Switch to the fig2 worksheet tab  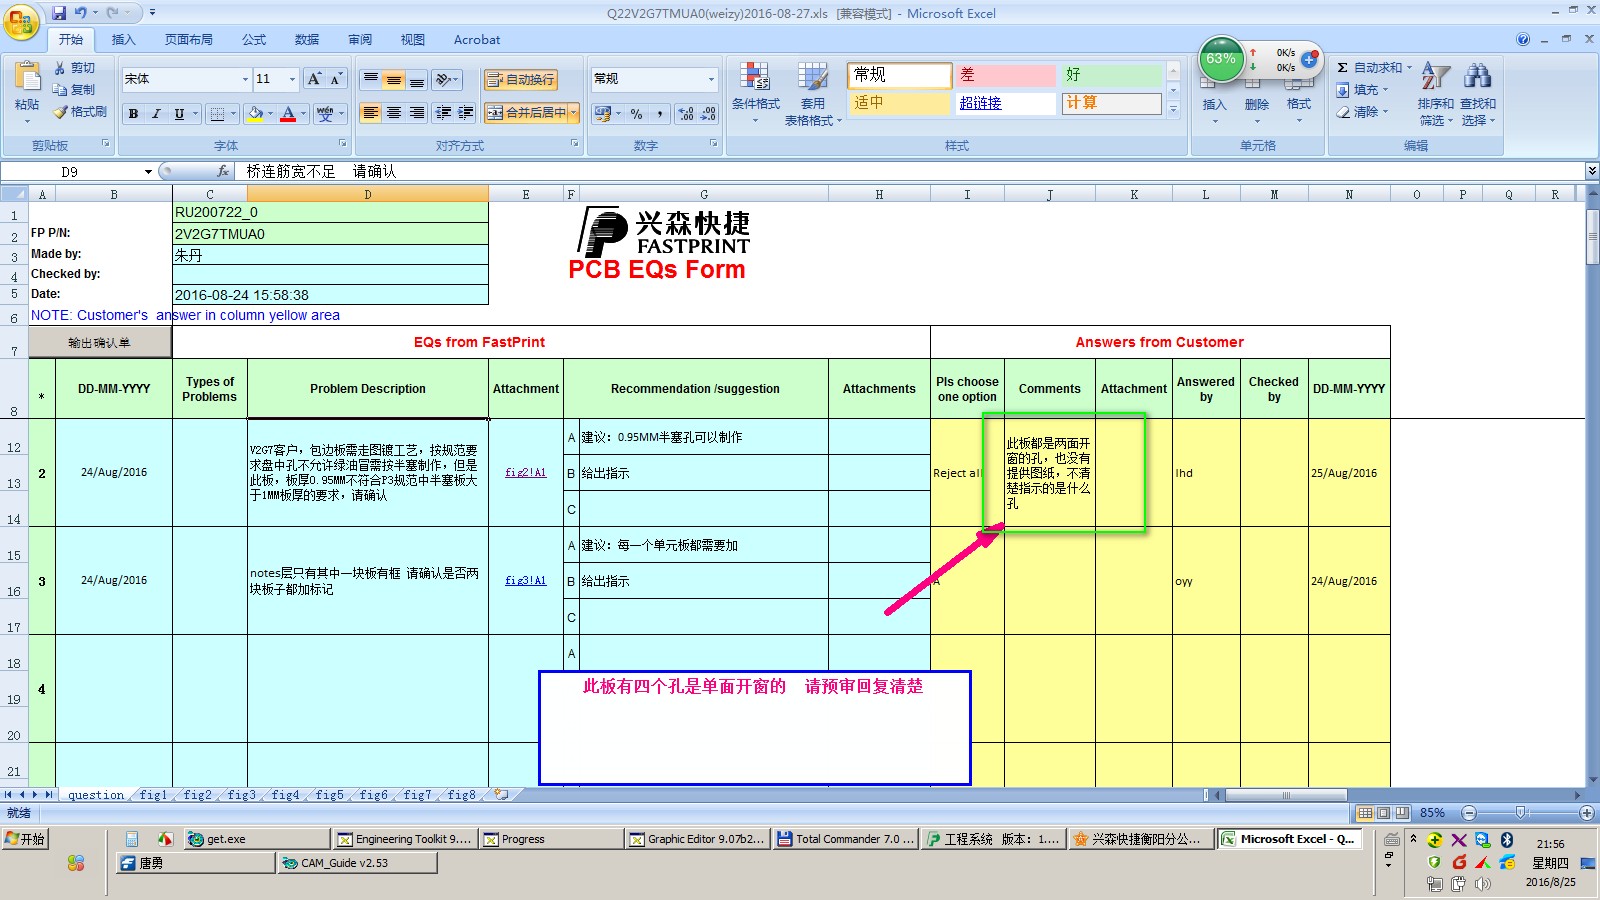click(x=198, y=795)
